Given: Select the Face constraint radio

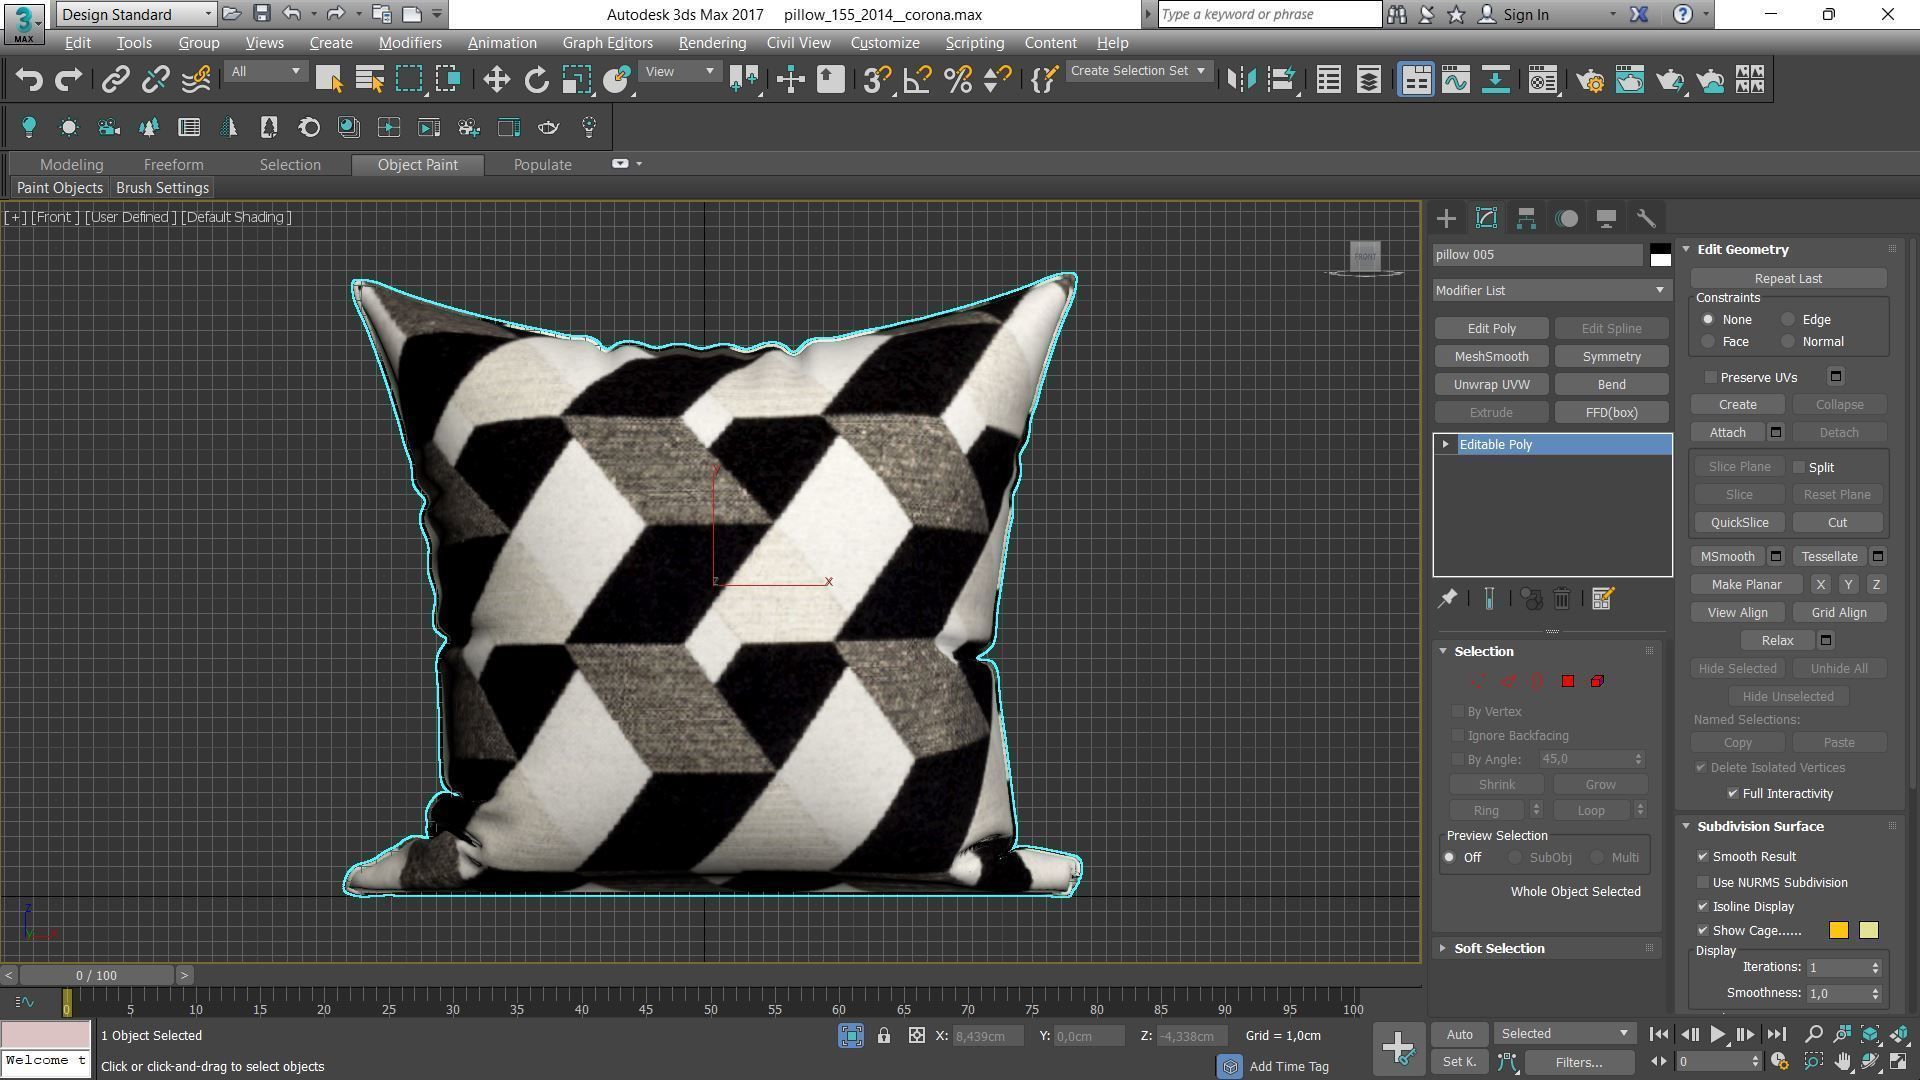Looking at the screenshot, I should pos(1708,342).
